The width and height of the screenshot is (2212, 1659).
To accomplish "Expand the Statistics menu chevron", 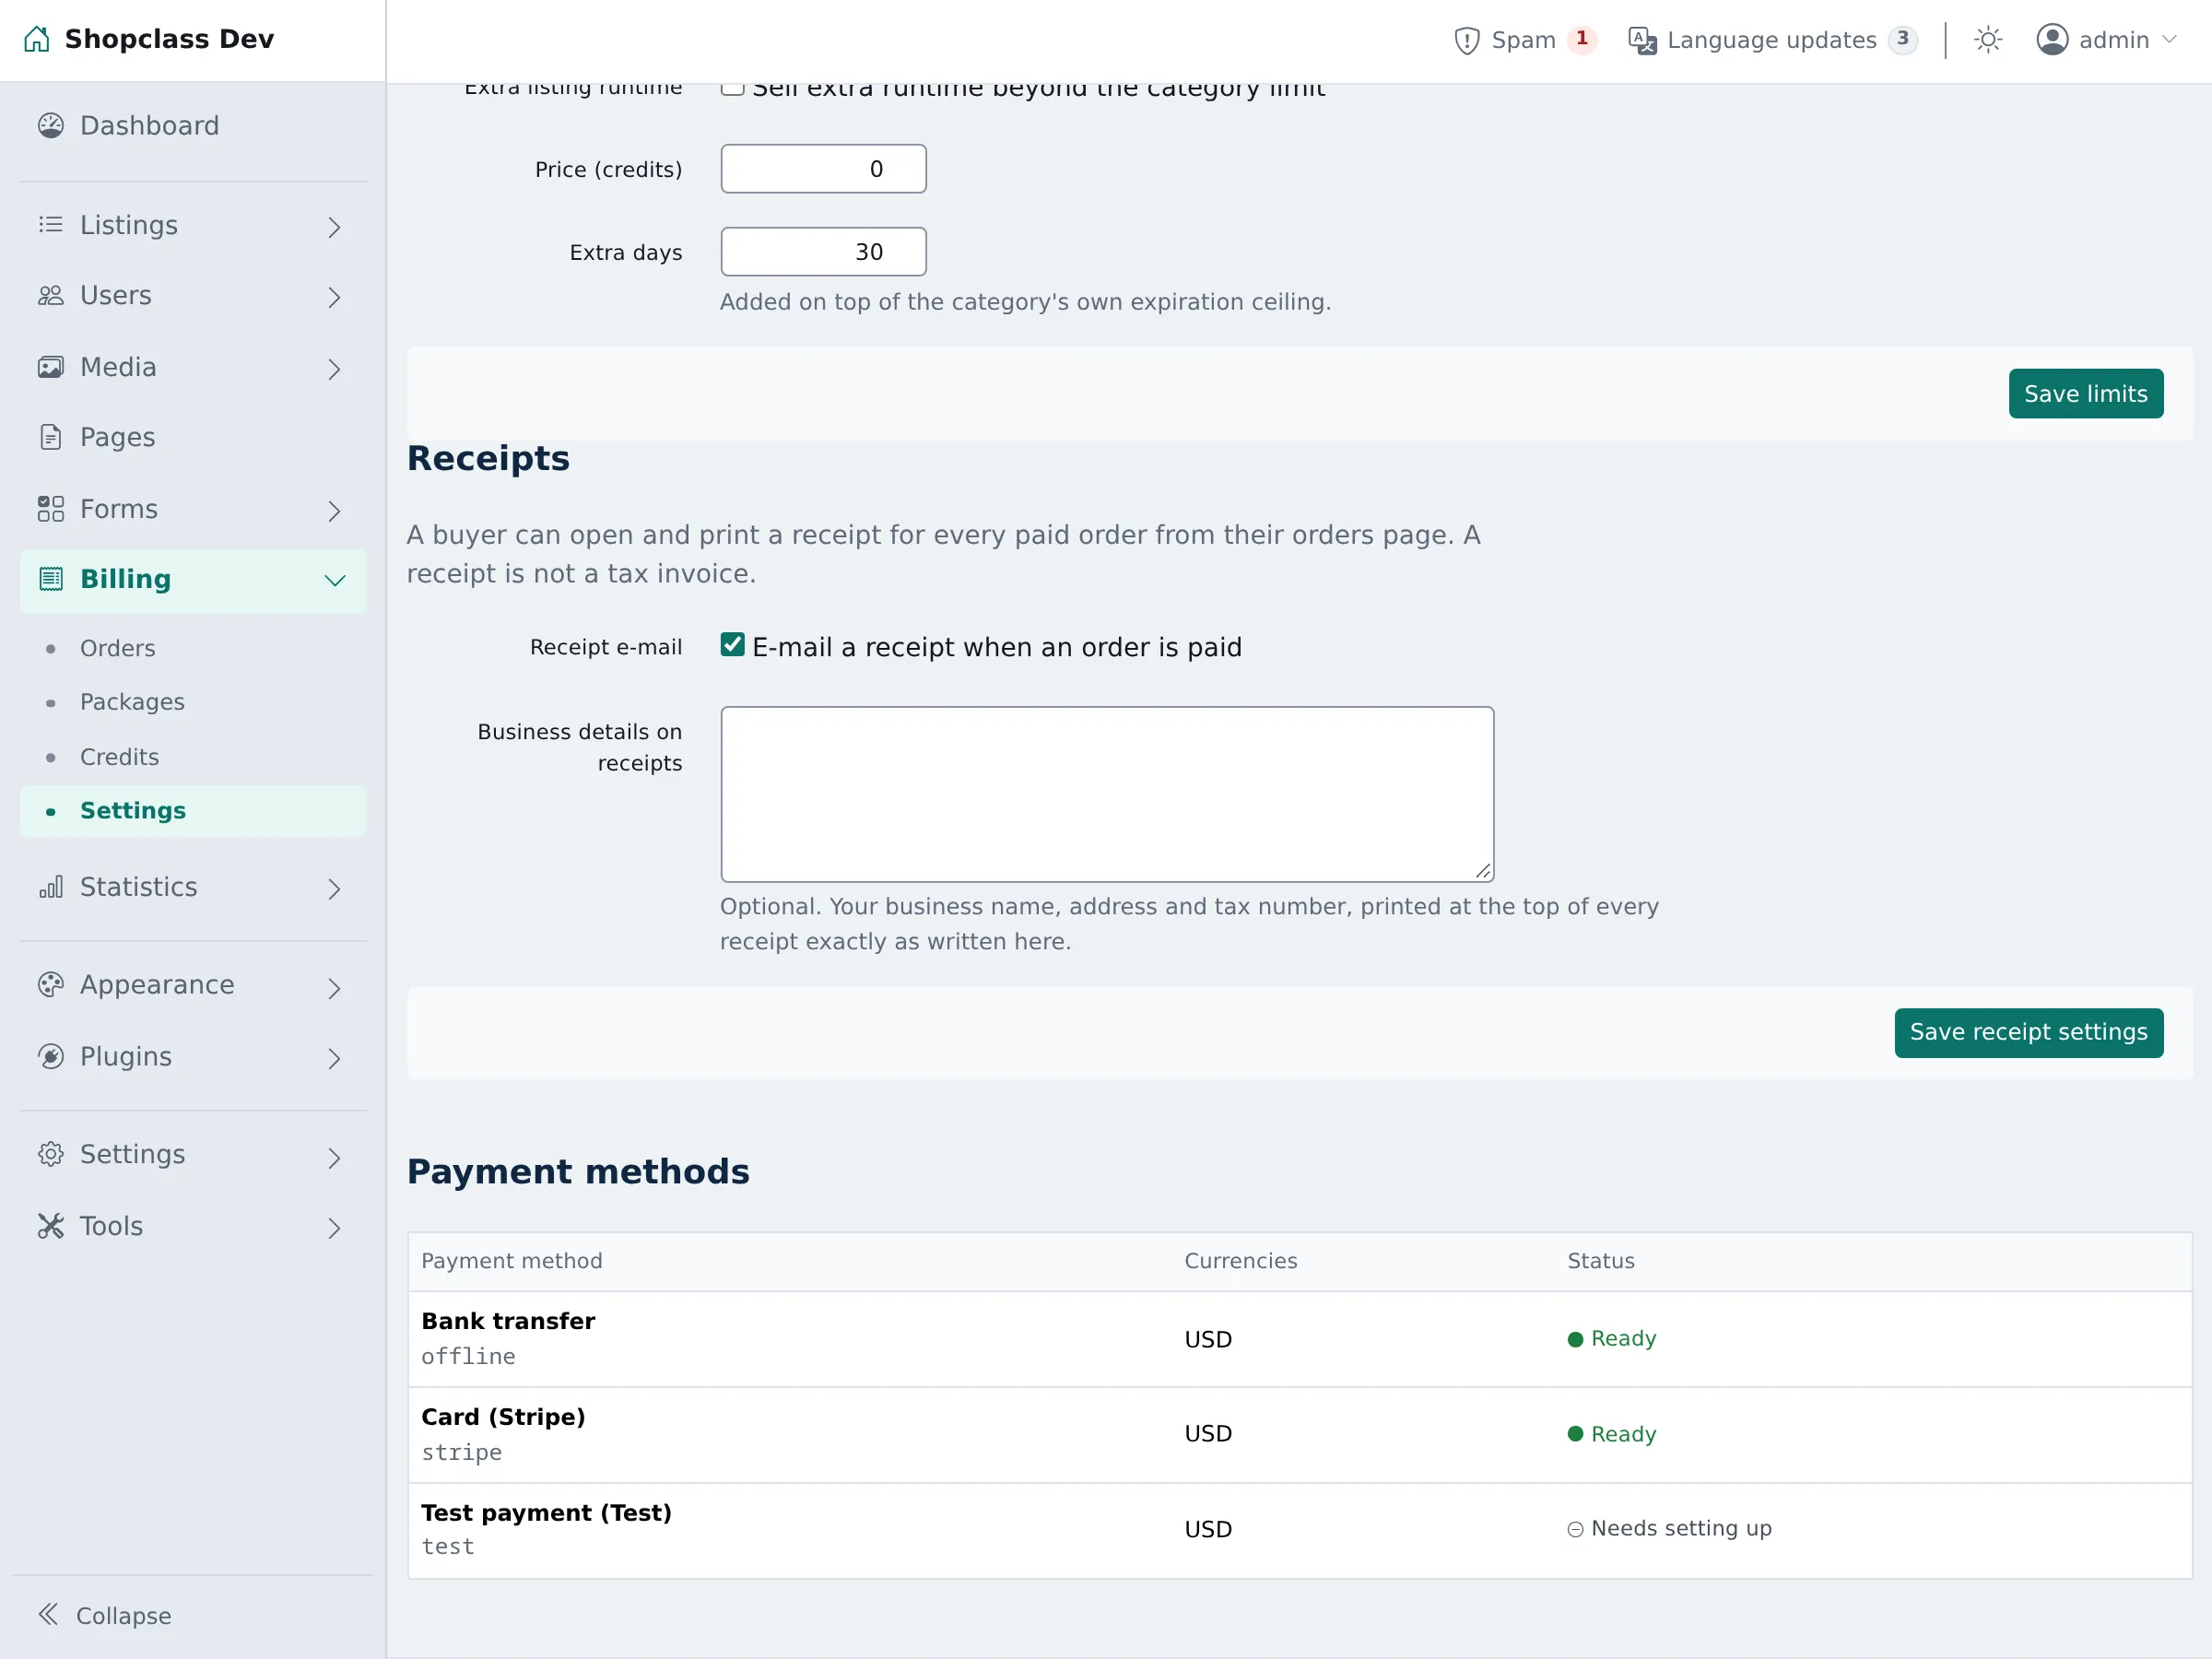I will (x=334, y=889).
